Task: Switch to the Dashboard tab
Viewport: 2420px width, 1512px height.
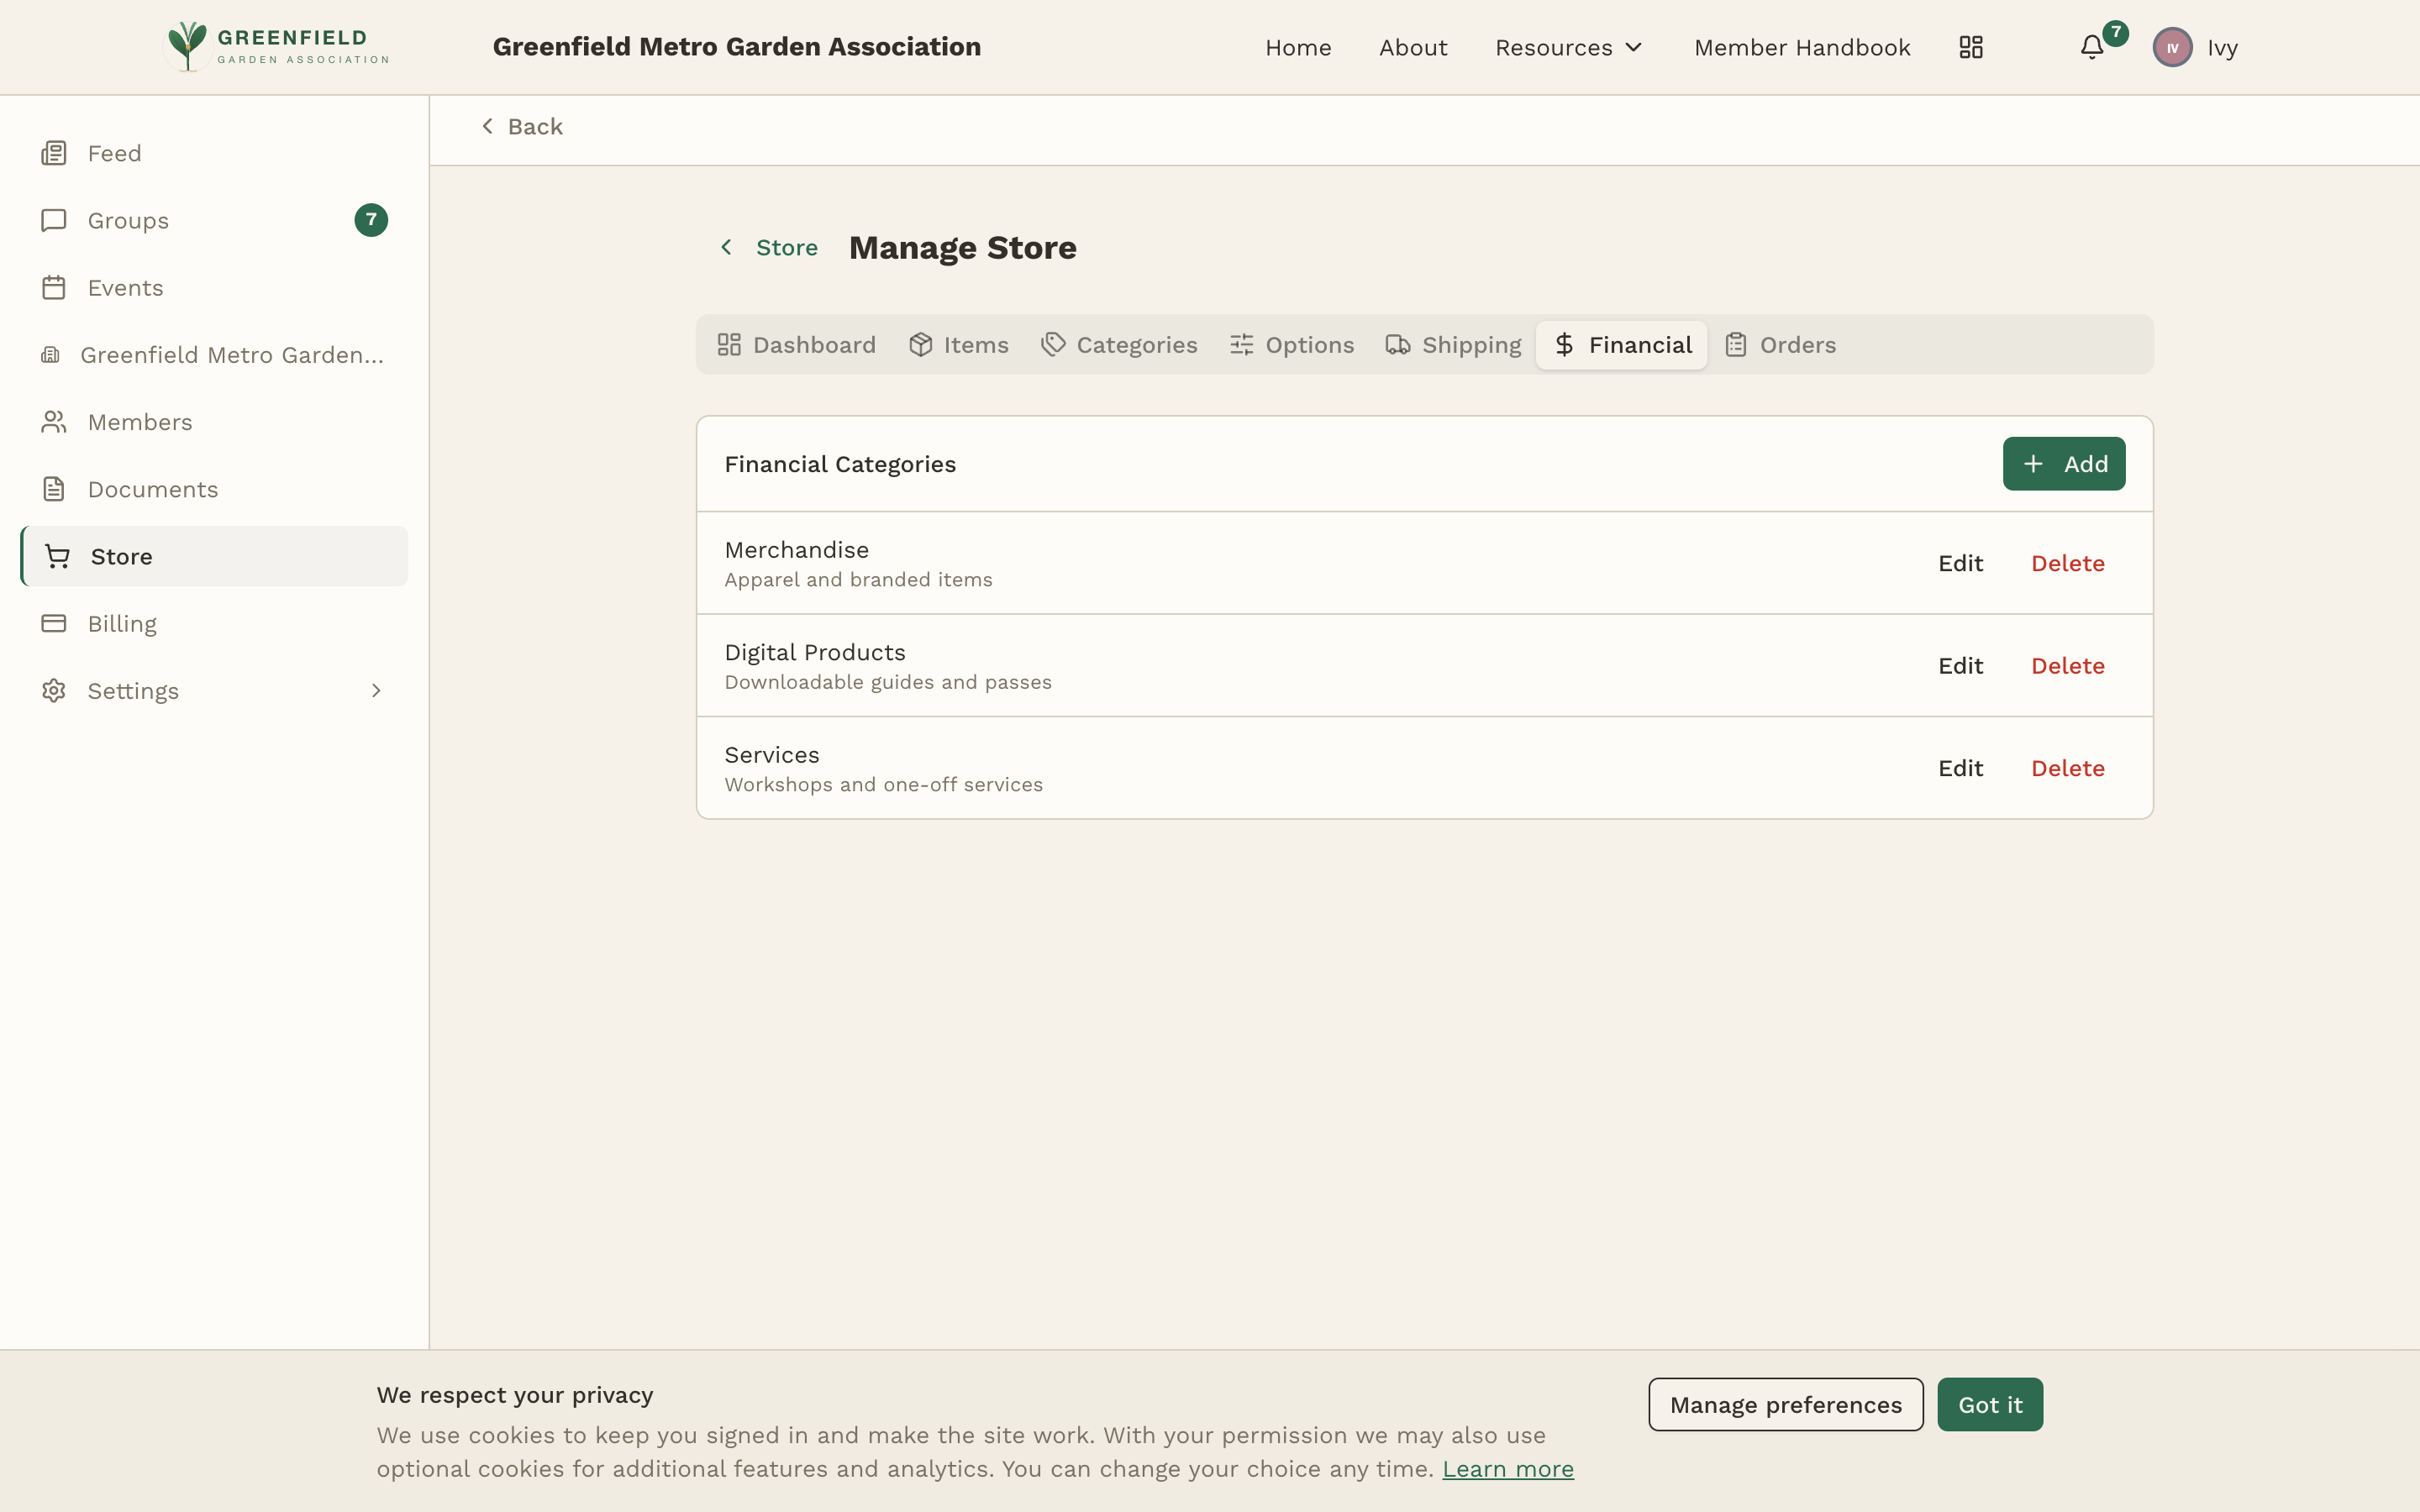Action: pyautogui.click(x=796, y=345)
